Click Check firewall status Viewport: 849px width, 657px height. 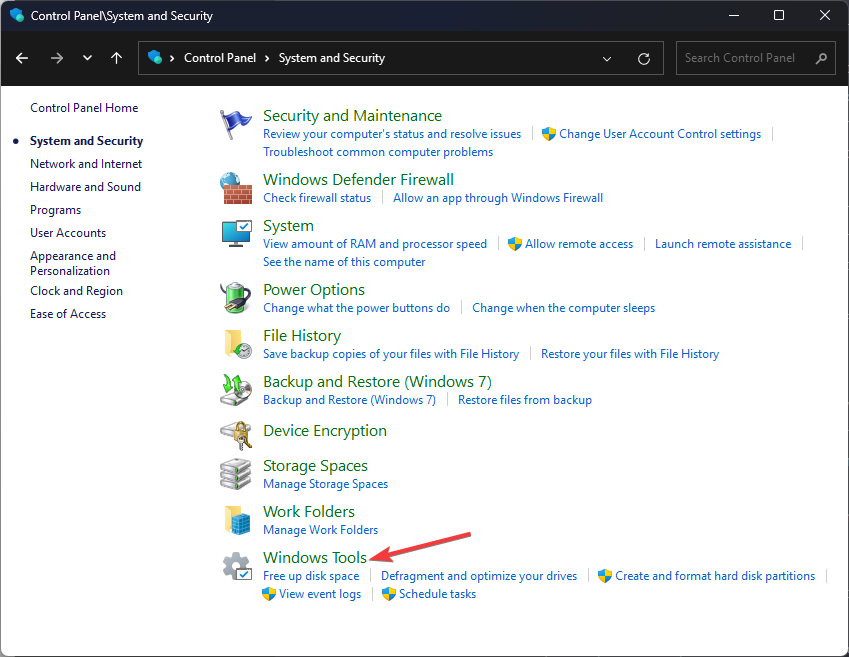tap(317, 198)
